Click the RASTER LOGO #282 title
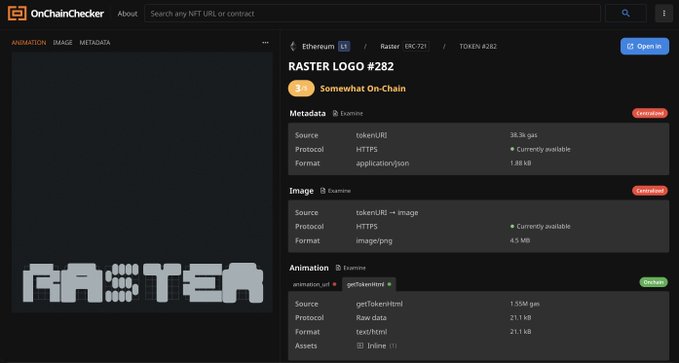The width and height of the screenshot is (679, 363). tap(341, 66)
